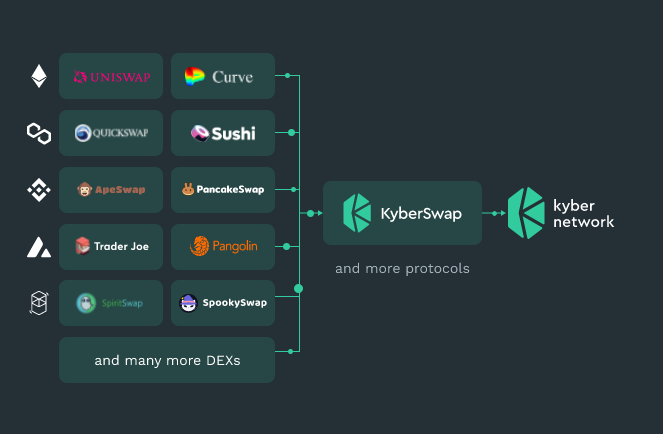Screen dimensions: 663x434
Task: Click the ApeSwap monkey icon
Action: point(85,189)
